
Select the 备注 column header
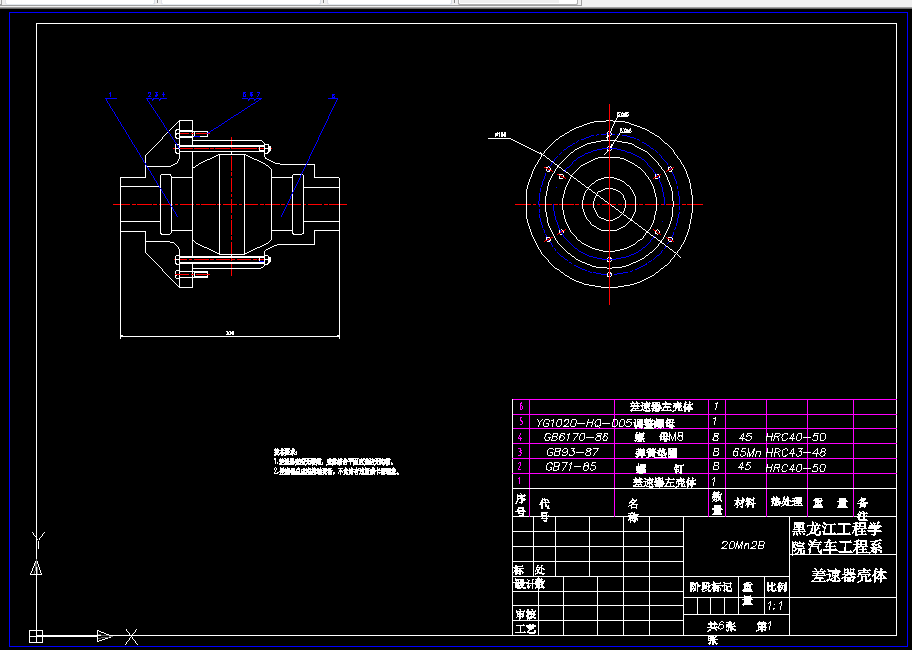(862, 509)
